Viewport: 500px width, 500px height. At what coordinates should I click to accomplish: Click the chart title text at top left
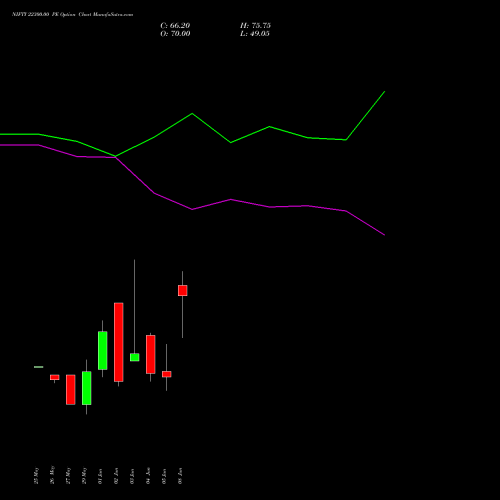72,14
